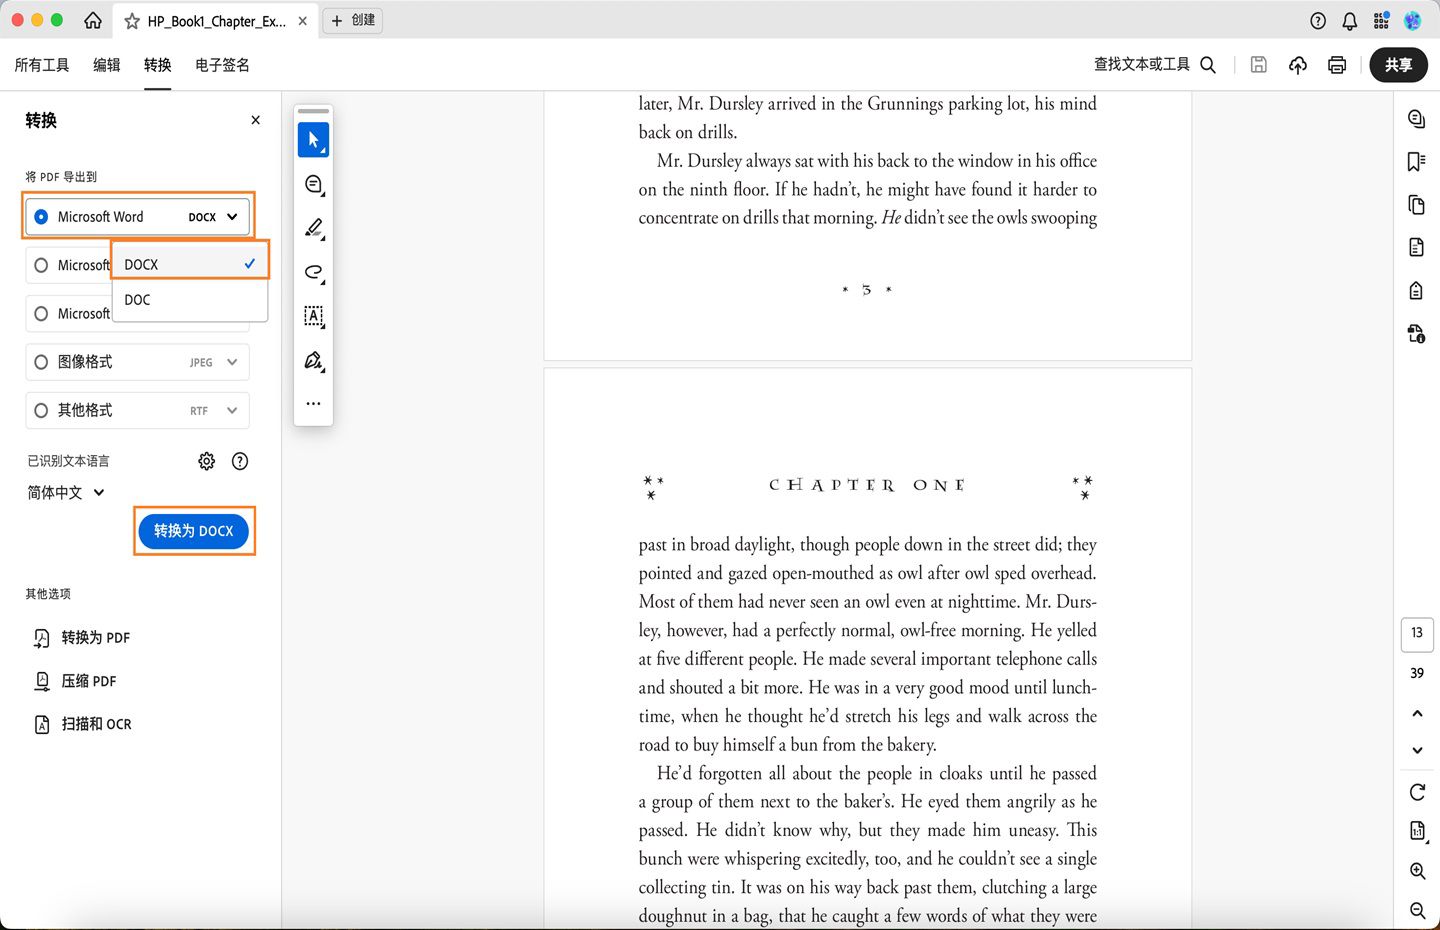Screen dimensions: 1440x930
Task: Select the 图像格式 radio button
Action: (40, 362)
